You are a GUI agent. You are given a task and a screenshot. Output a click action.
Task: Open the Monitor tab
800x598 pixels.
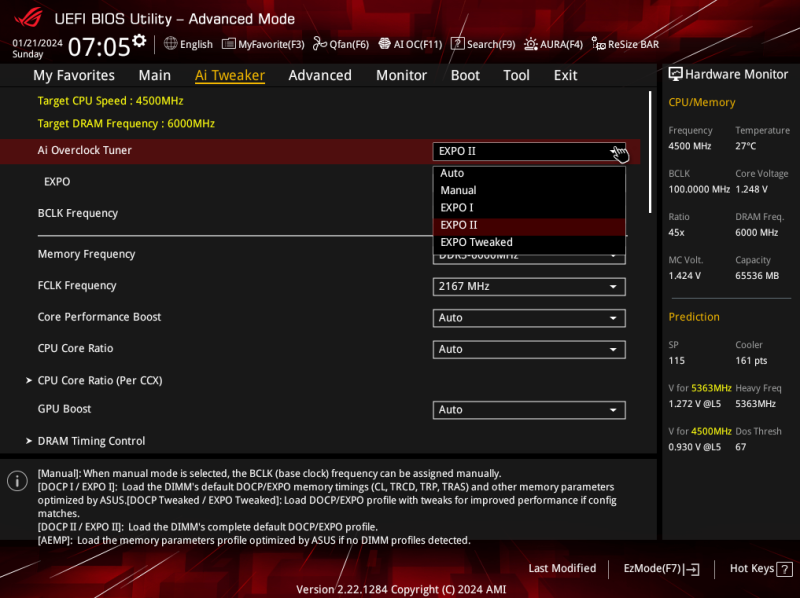(402, 76)
